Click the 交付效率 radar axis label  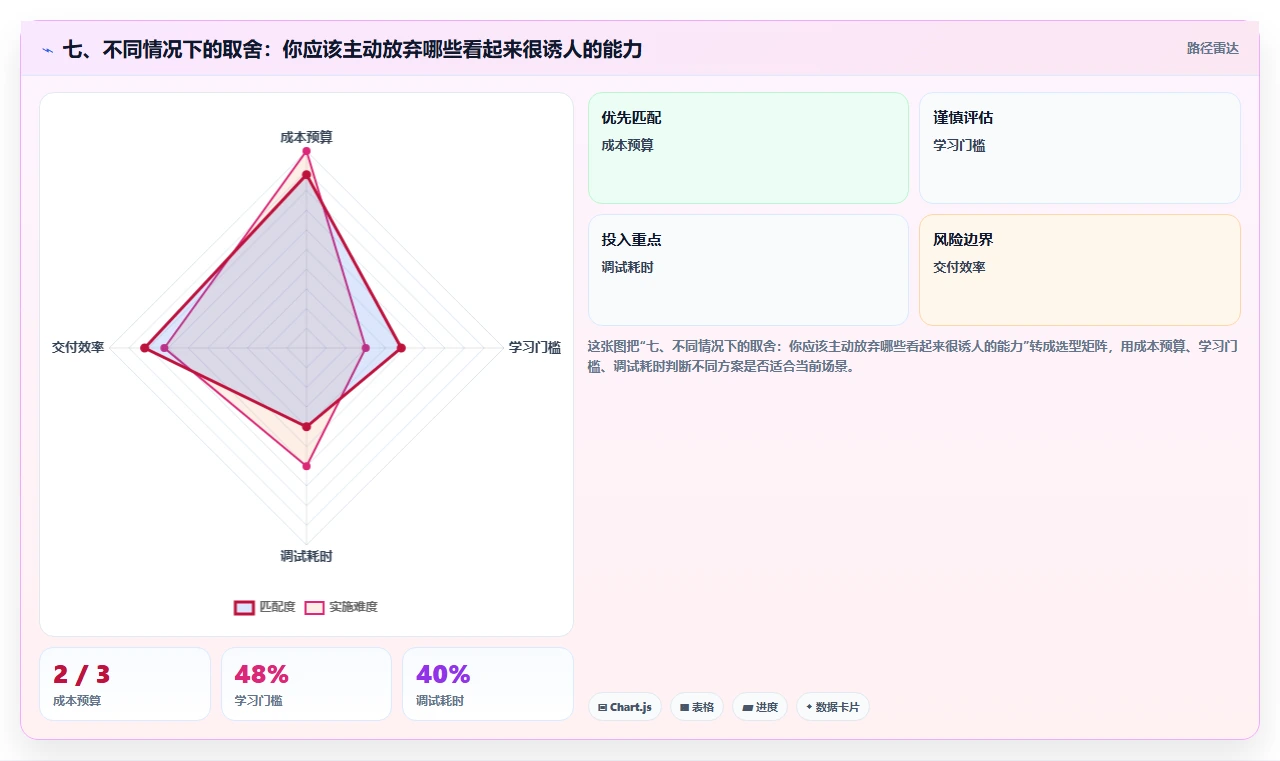click(x=78, y=348)
